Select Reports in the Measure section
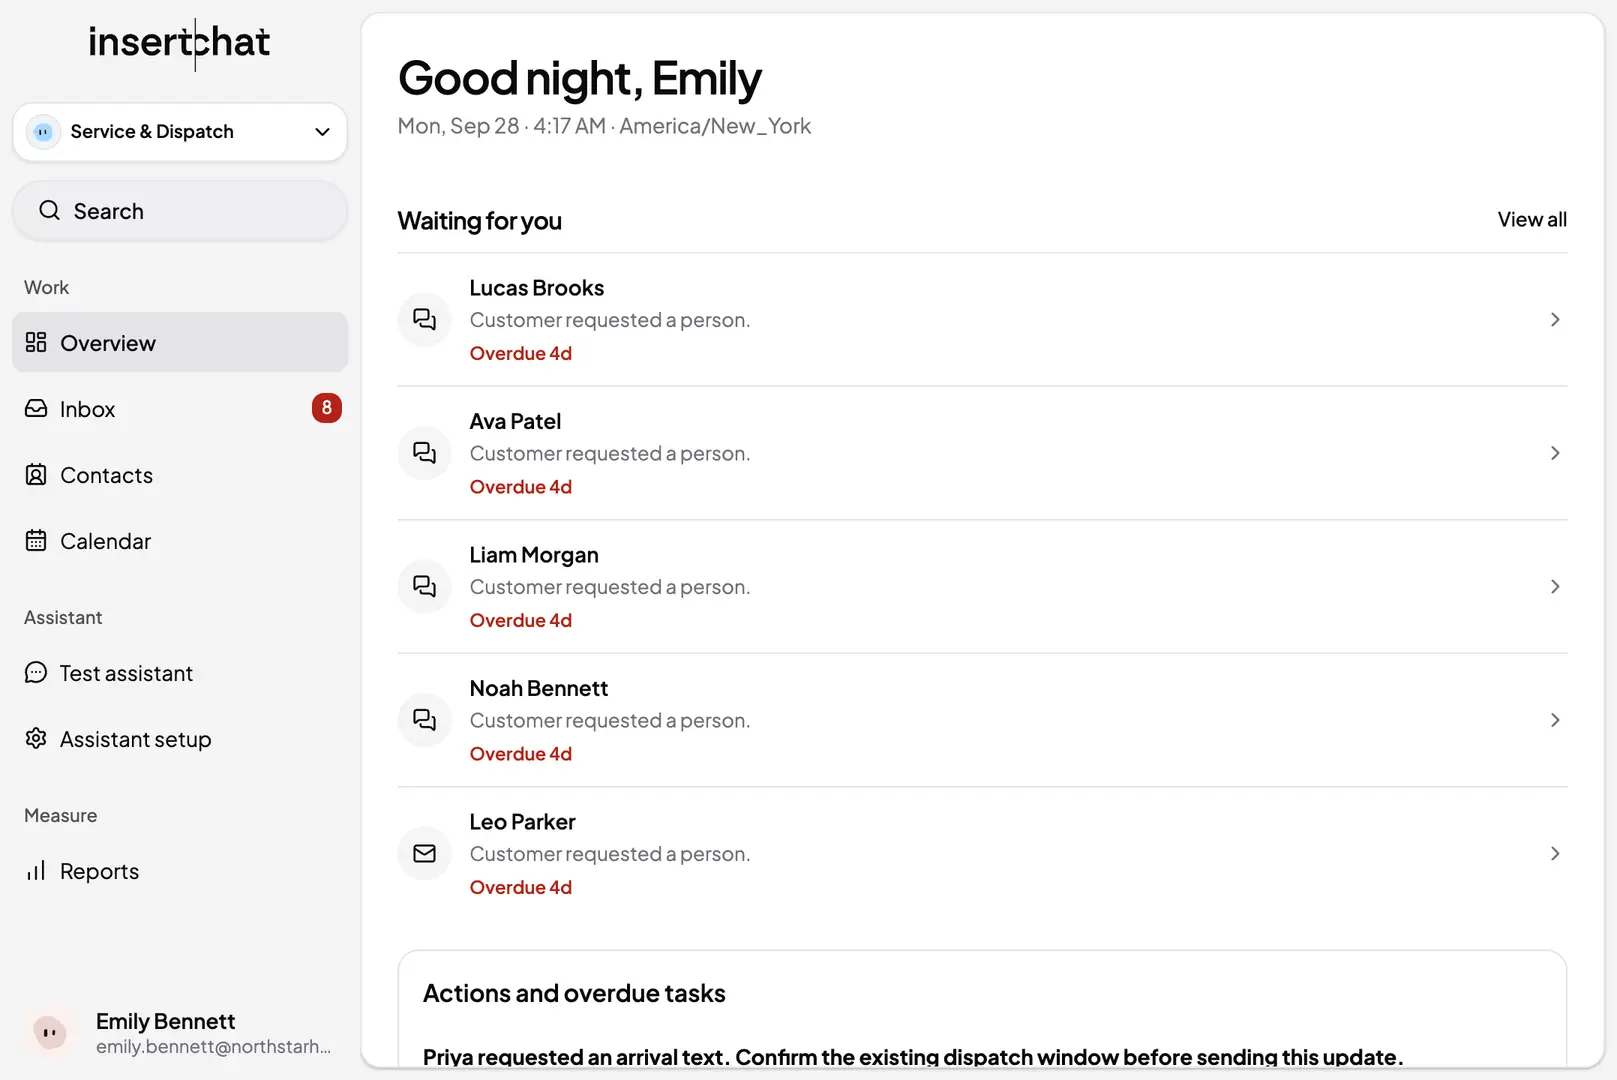The height and width of the screenshot is (1080, 1617). click(180, 870)
